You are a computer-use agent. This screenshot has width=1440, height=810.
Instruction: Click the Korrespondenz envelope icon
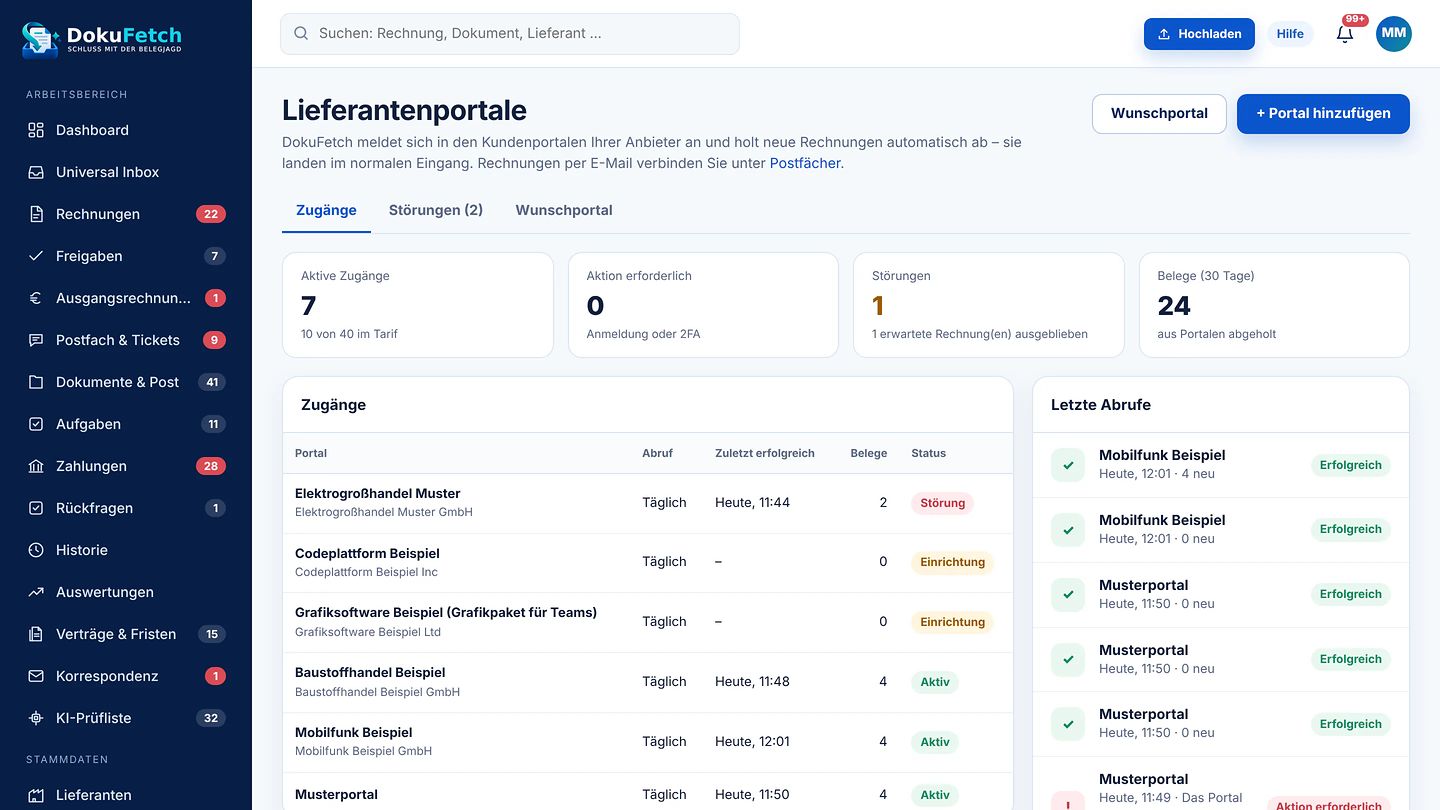pos(36,676)
